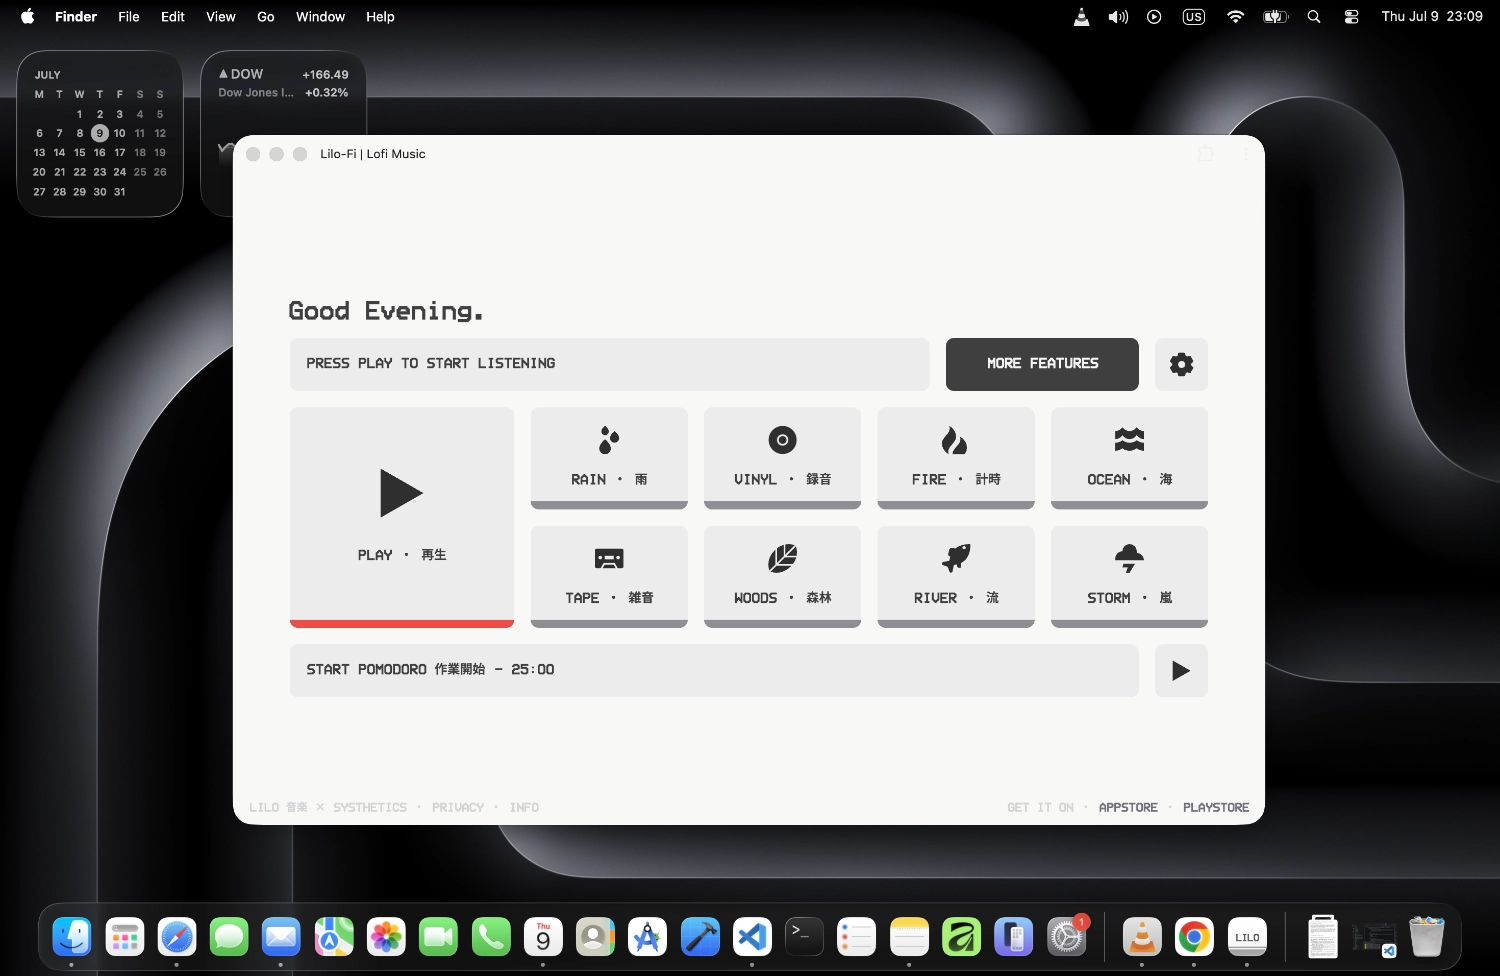Open the three-dot window menu
Image resolution: width=1500 pixels, height=976 pixels.
[x=1245, y=154]
